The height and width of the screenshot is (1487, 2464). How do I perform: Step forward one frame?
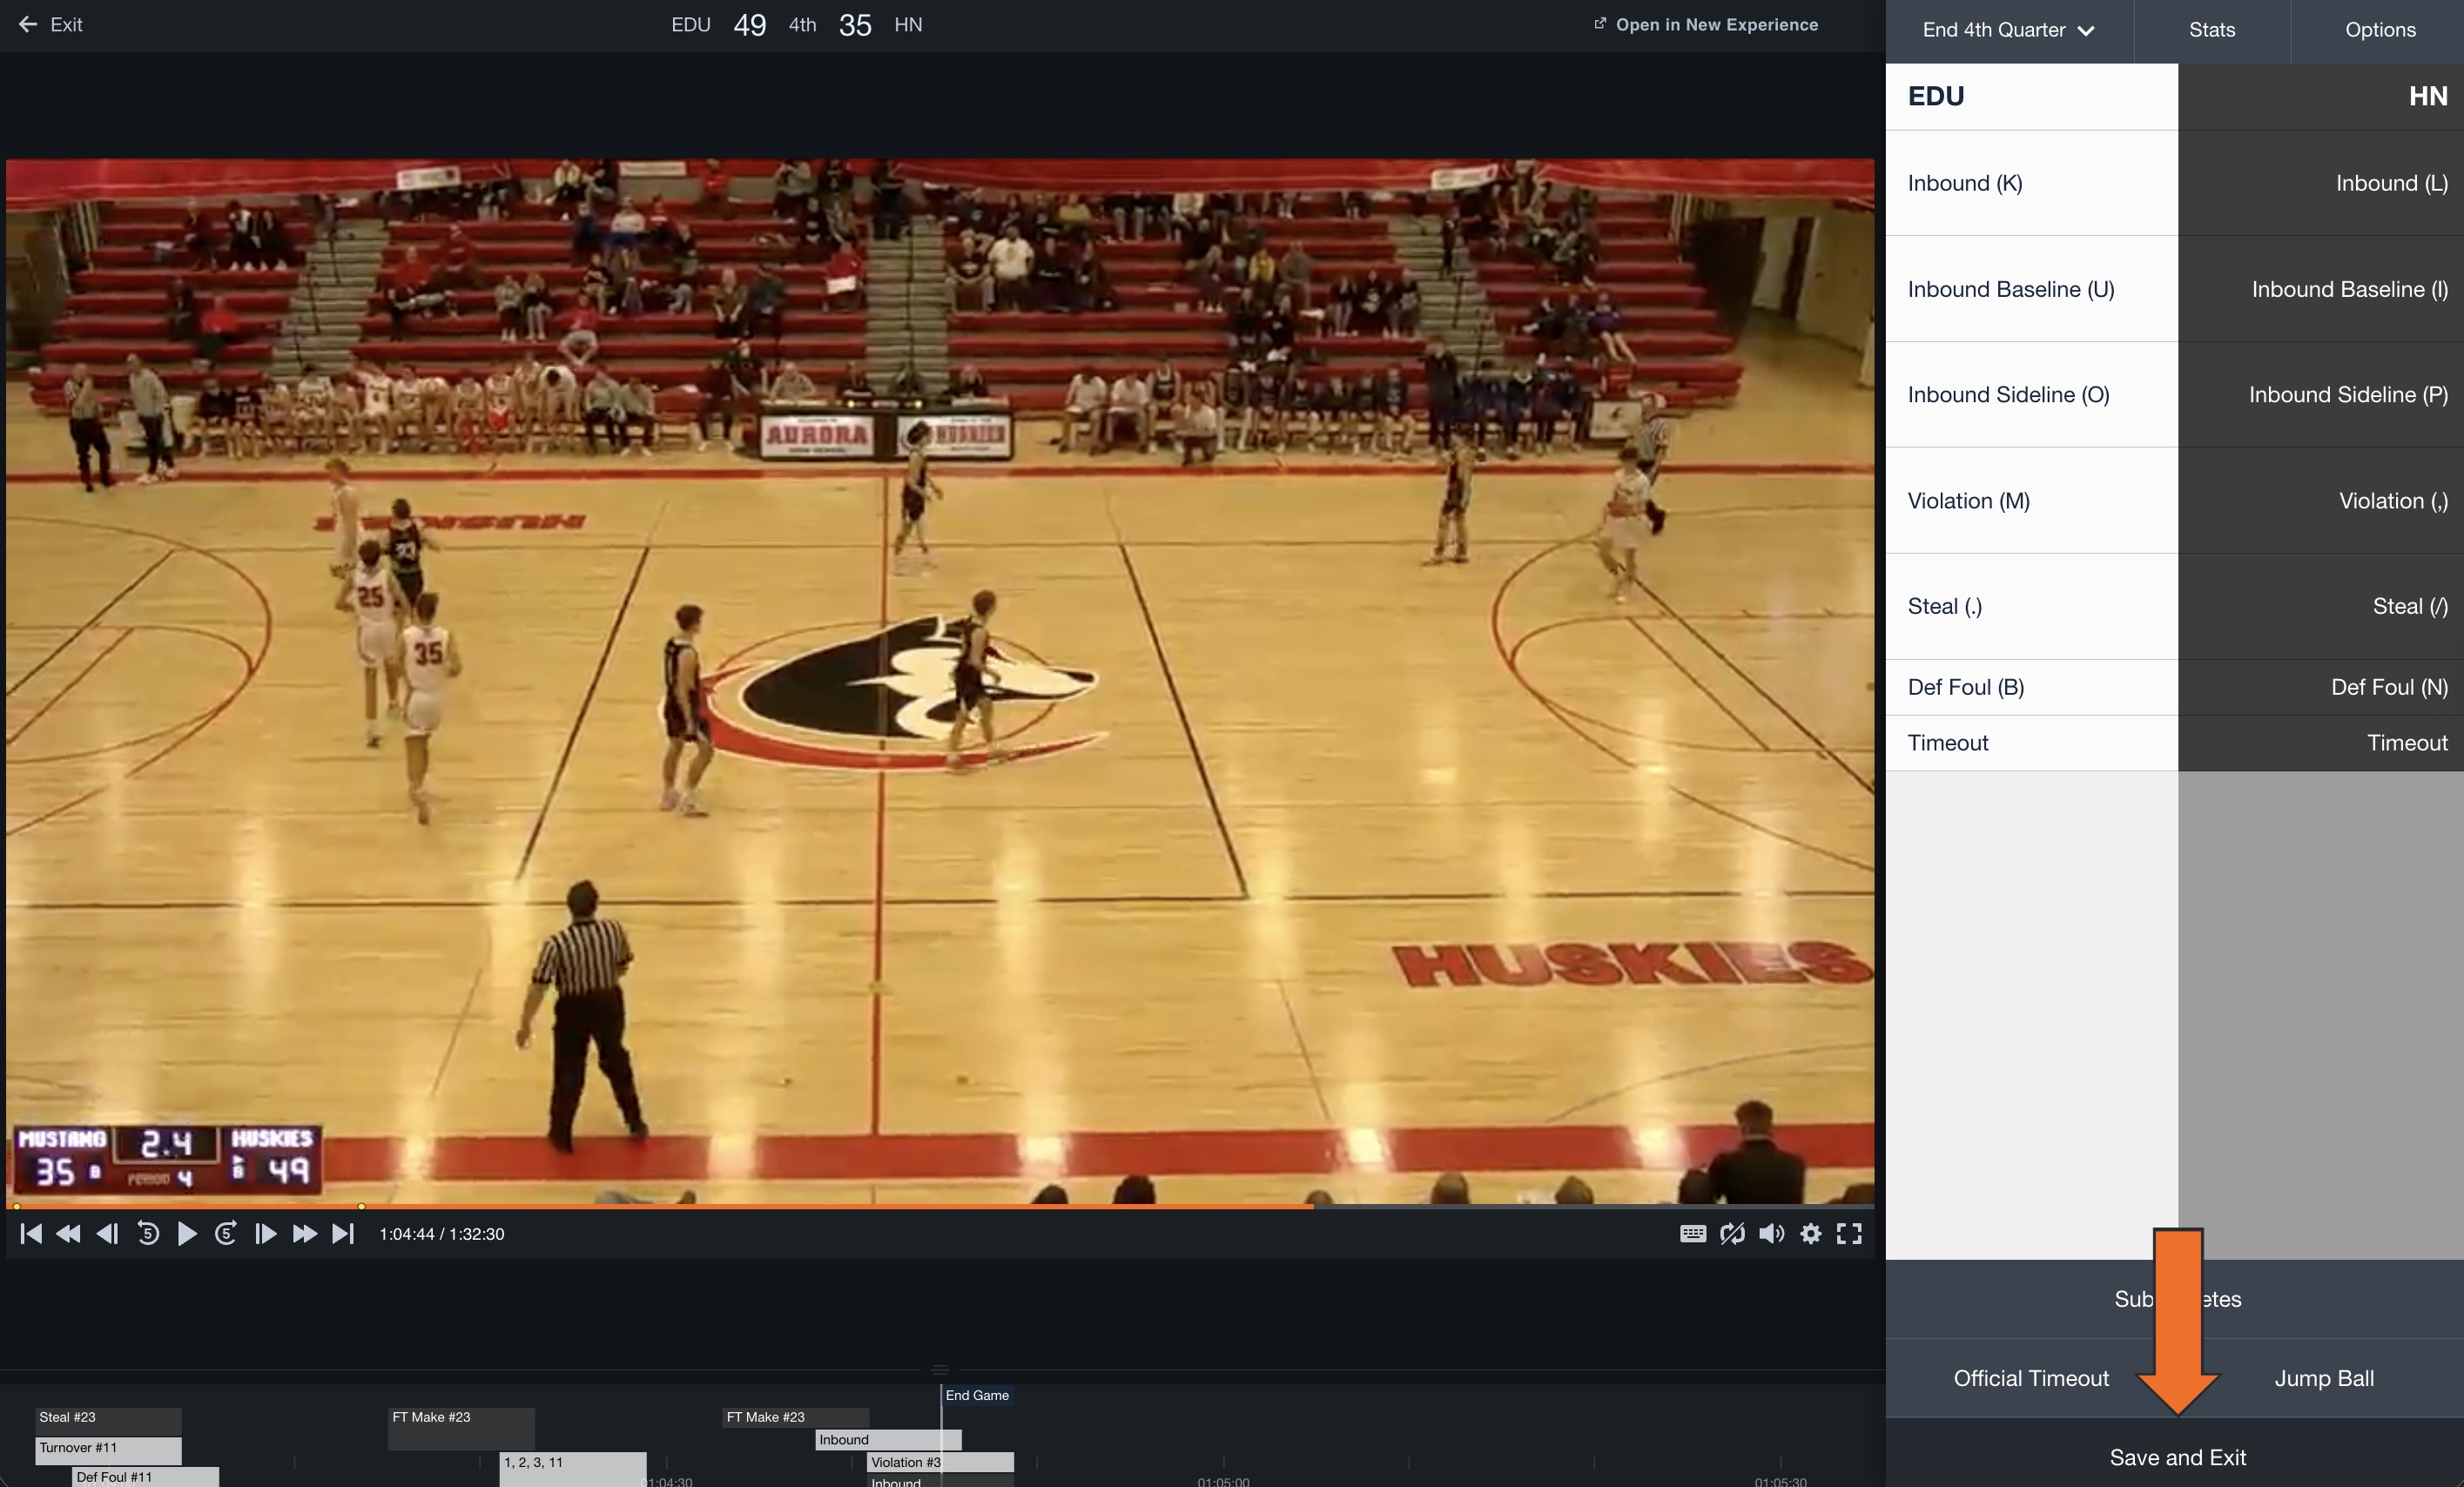click(265, 1234)
